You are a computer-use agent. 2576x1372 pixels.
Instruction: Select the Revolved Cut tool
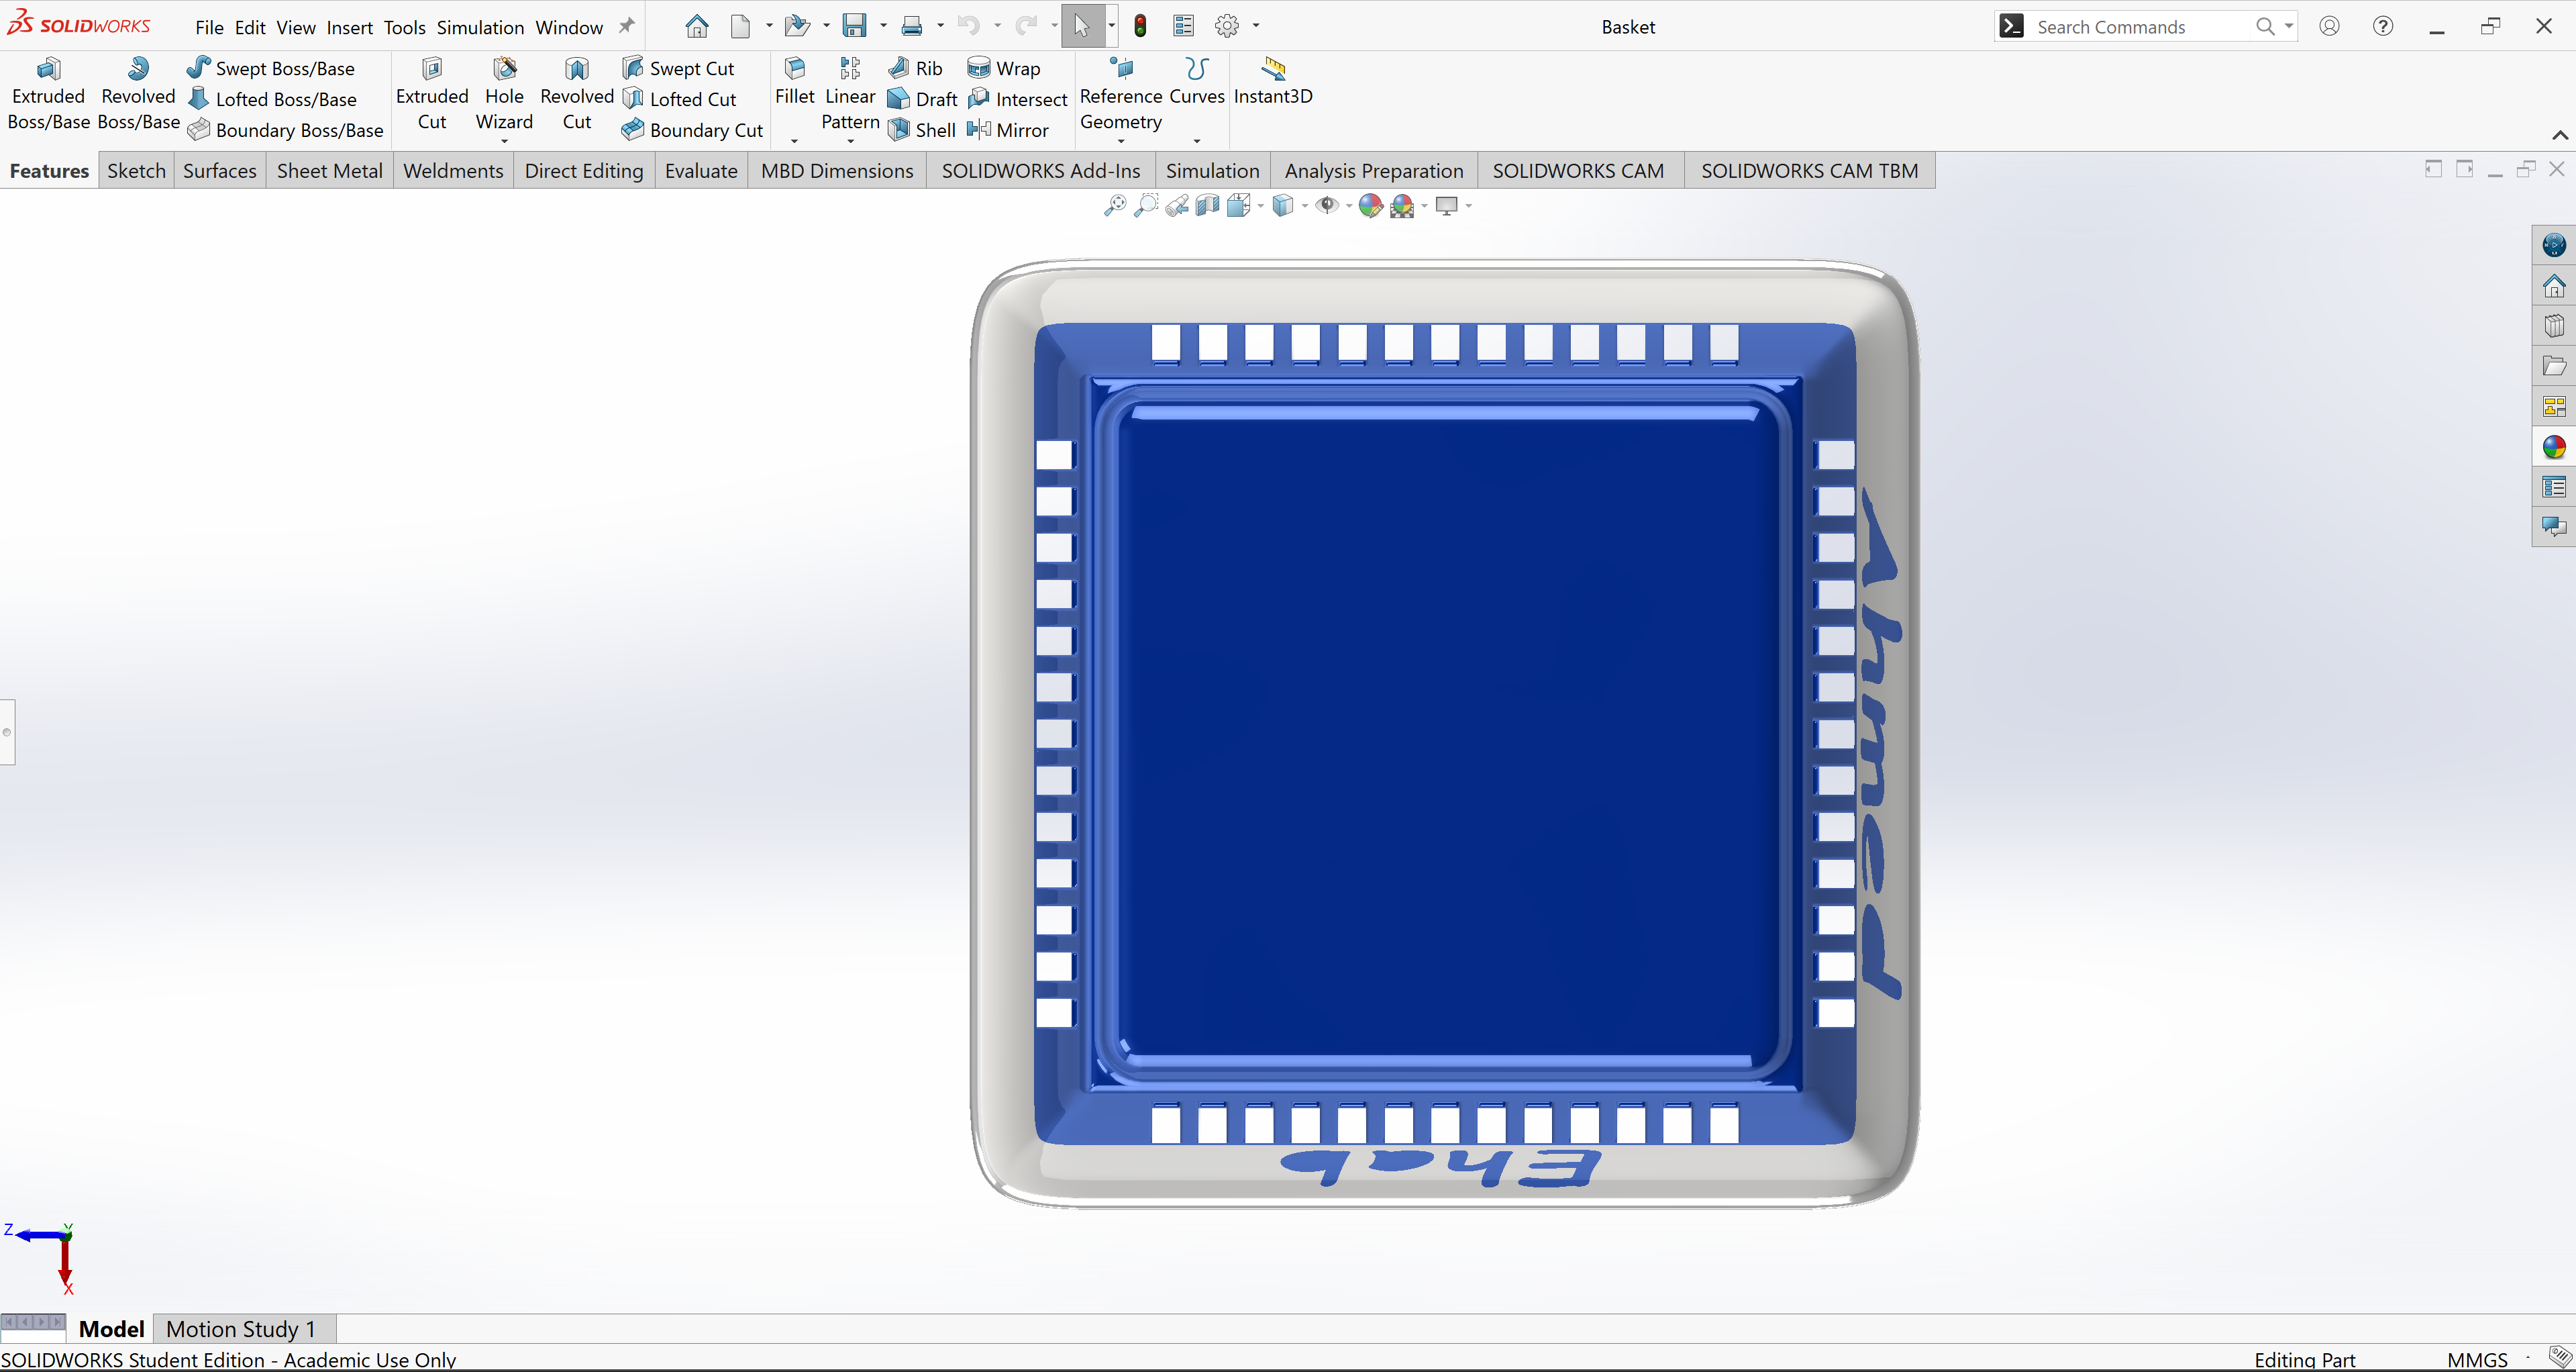click(x=577, y=94)
